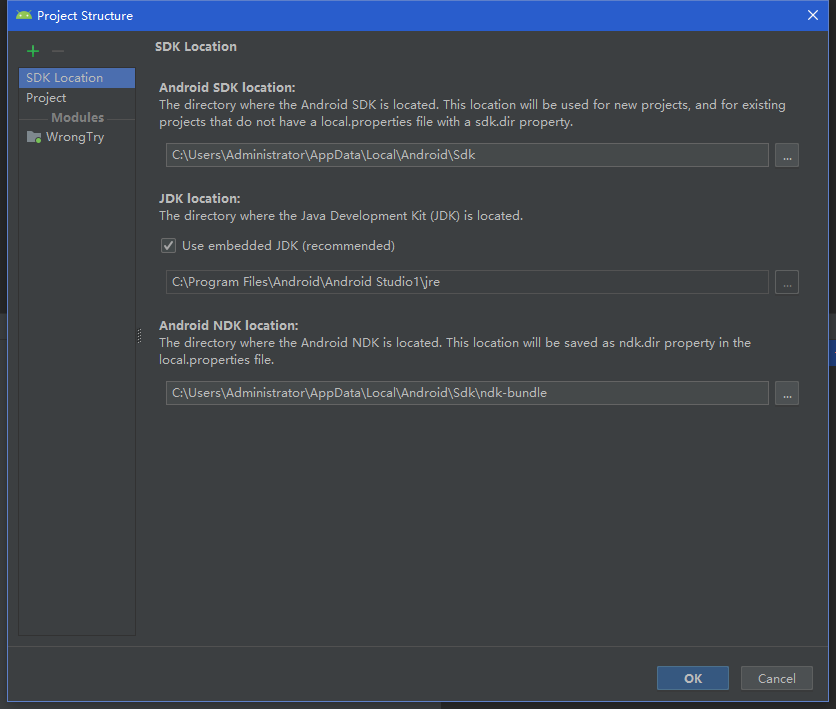Select the WrongTry module

[x=77, y=137]
